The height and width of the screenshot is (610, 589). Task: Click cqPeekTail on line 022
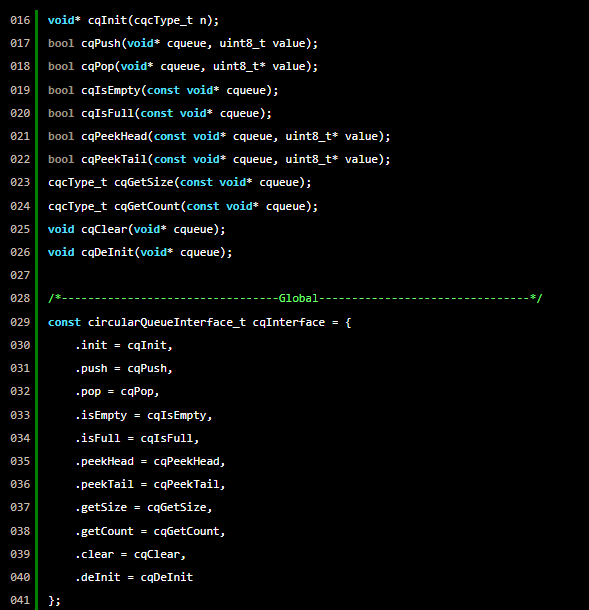click(114, 159)
